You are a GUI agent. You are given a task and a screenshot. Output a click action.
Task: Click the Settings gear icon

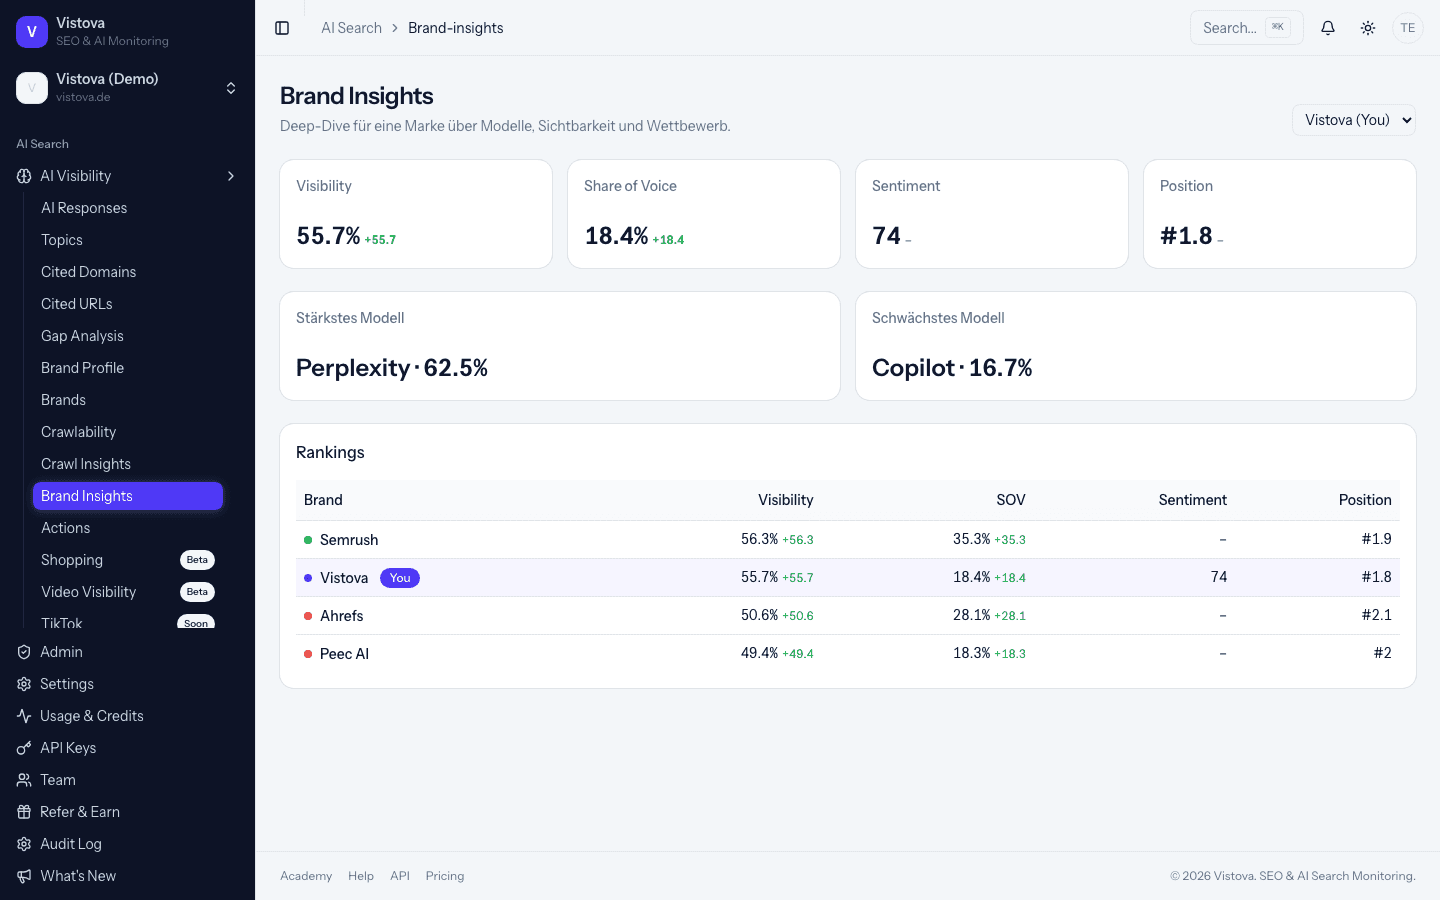pyautogui.click(x=24, y=684)
